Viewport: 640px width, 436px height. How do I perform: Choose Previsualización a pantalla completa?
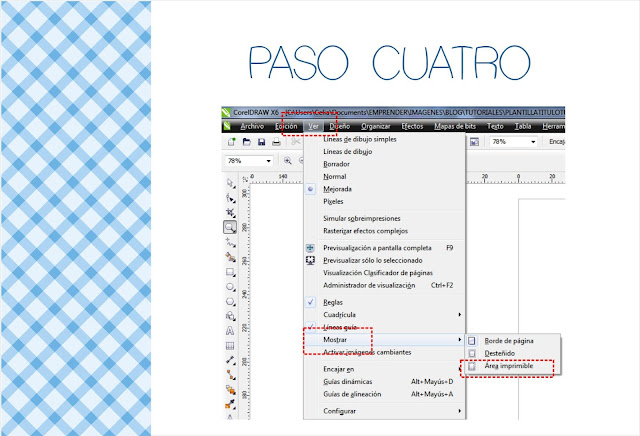pos(377,248)
